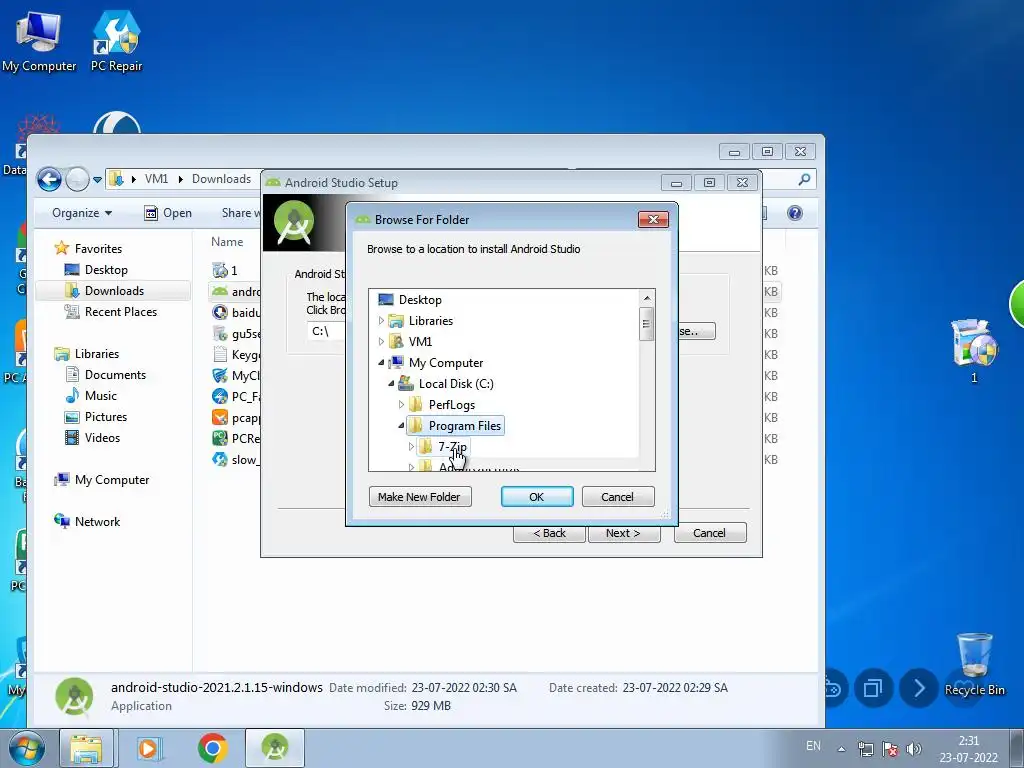Select the 7-Zip folder

[x=452, y=446]
